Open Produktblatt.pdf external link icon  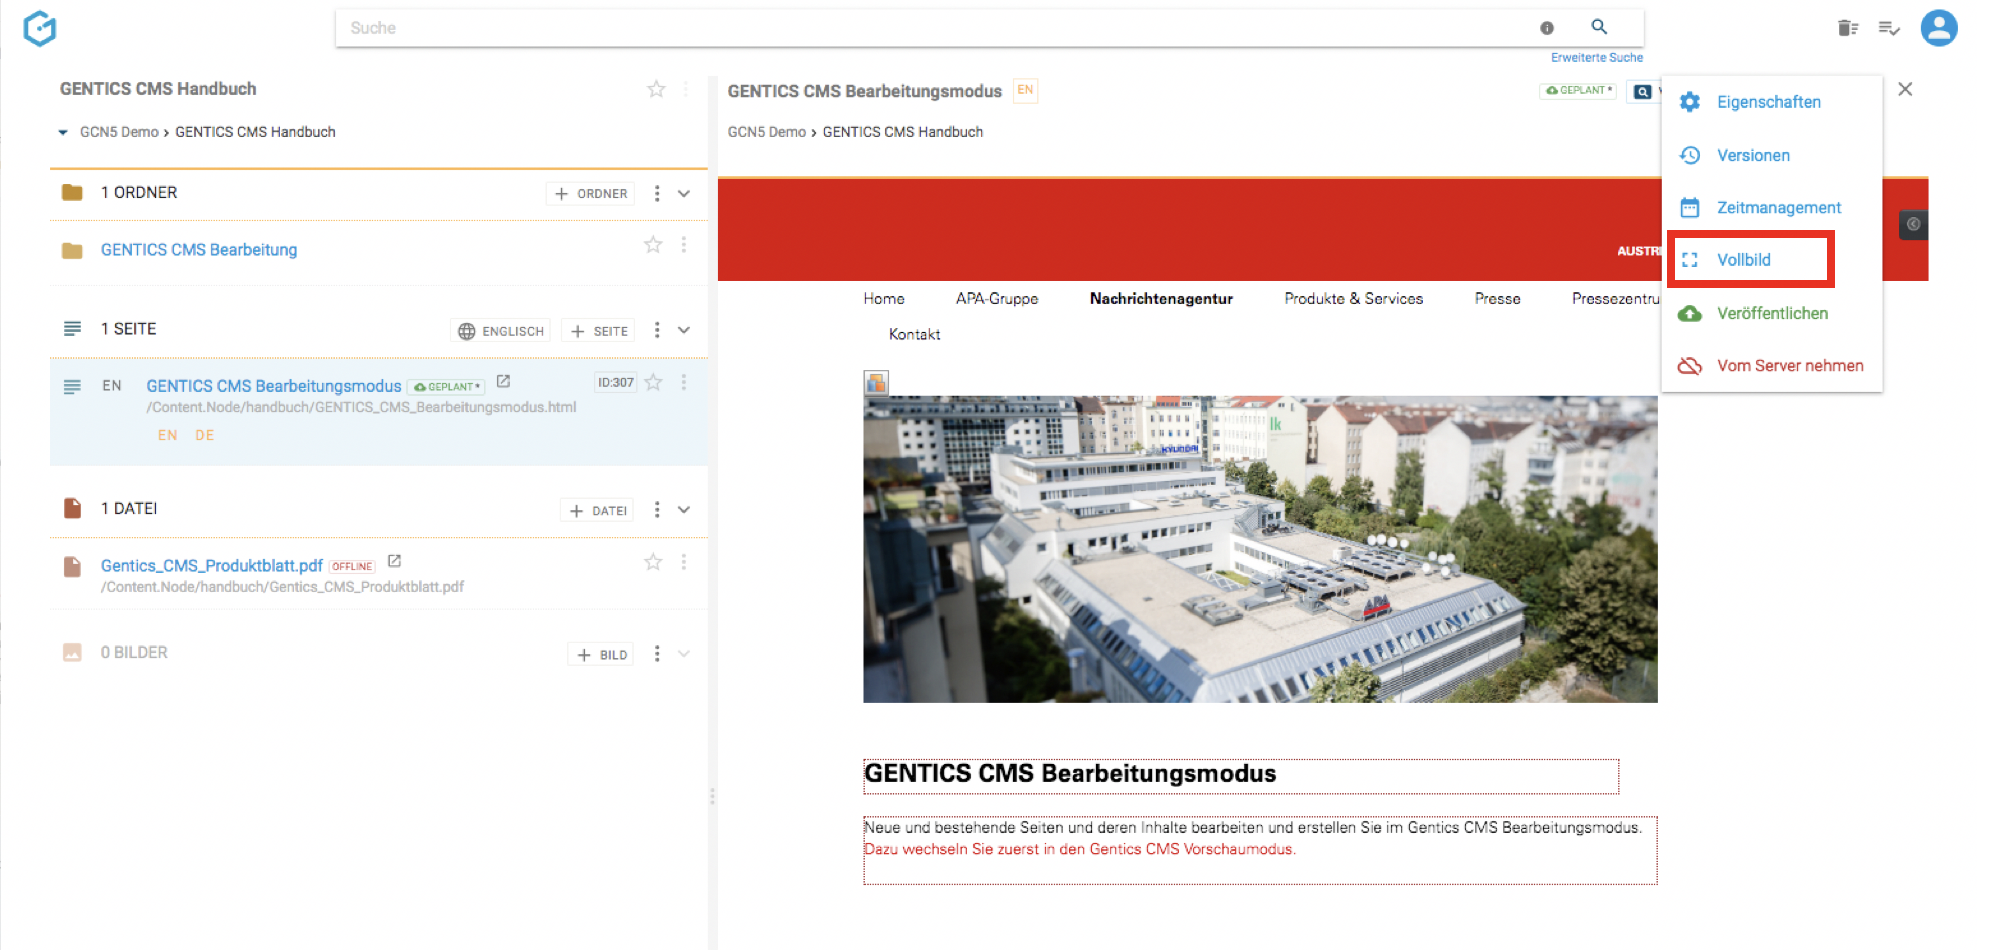[x=394, y=561]
